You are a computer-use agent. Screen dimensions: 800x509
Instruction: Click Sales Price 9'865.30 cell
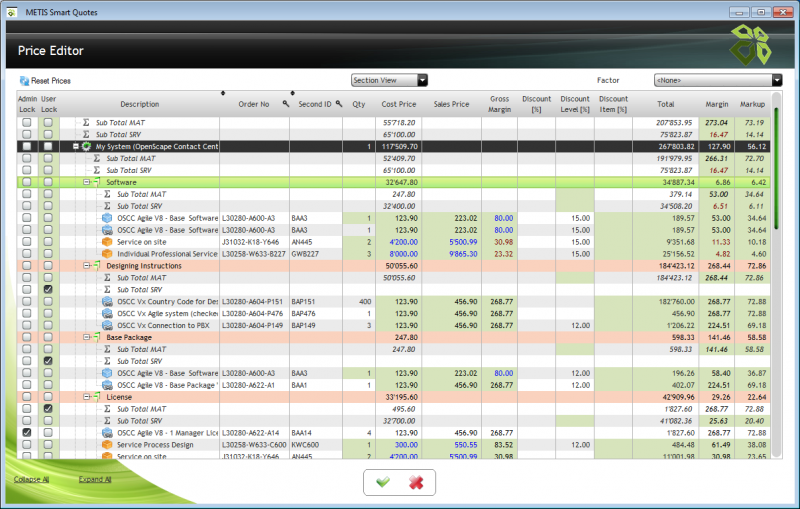point(452,254)
